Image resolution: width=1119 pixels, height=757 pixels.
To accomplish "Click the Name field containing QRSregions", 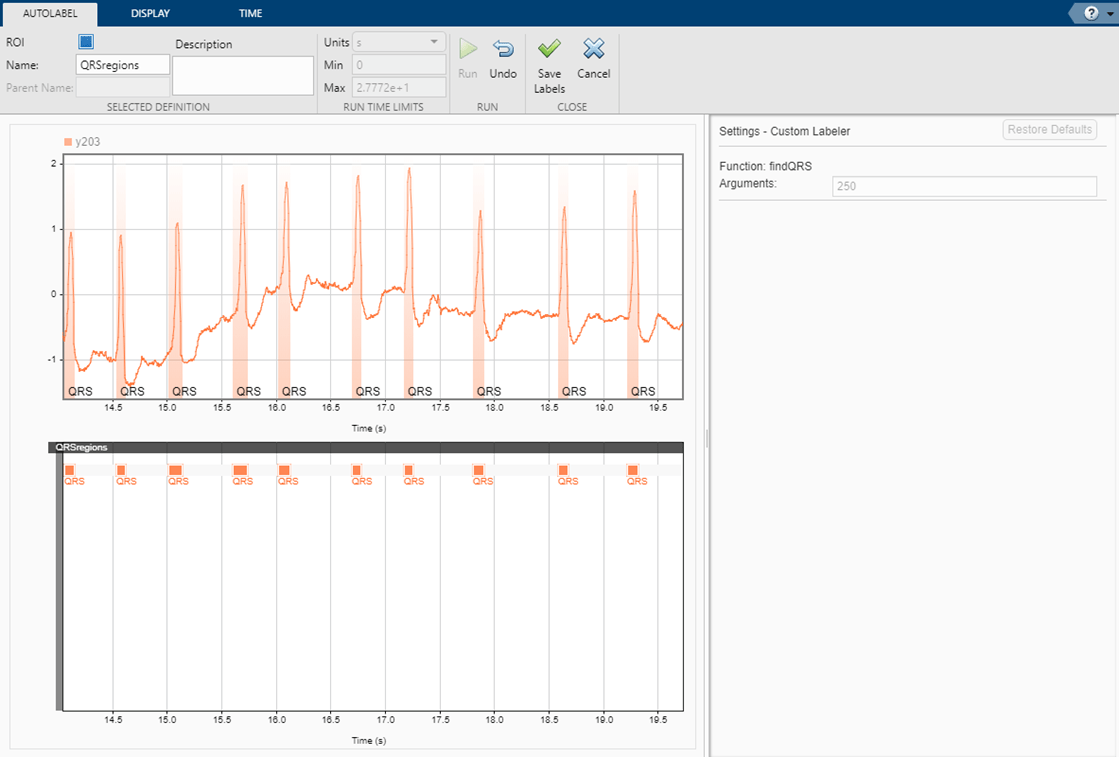I will pos(123,65).
